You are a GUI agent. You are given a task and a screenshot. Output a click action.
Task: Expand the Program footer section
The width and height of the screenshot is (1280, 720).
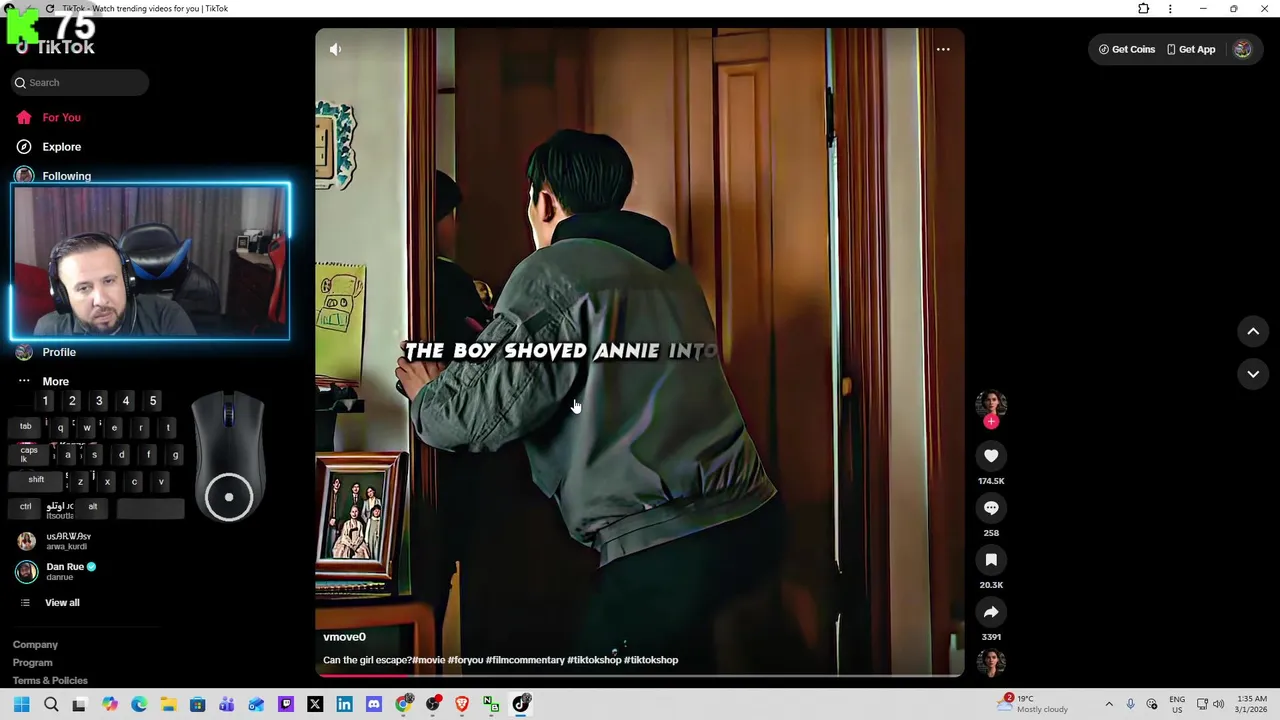[32, 663]
